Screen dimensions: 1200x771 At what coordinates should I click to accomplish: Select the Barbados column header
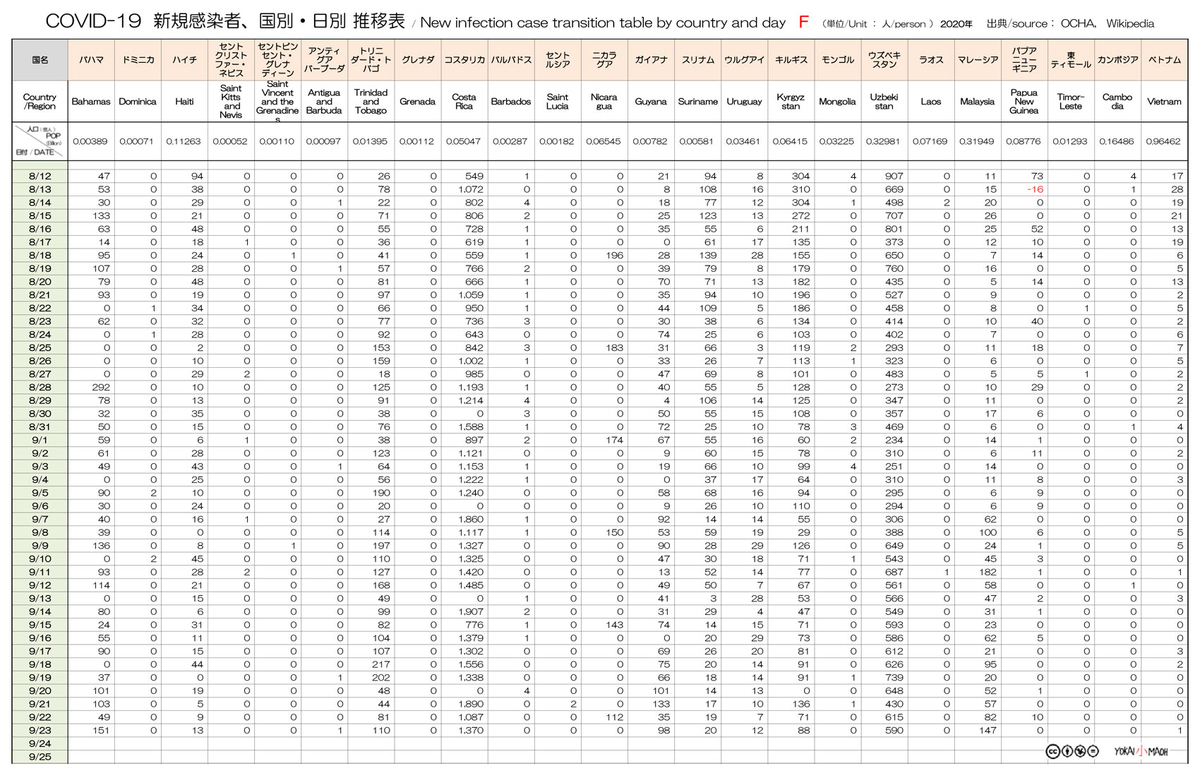pos(511,102)
